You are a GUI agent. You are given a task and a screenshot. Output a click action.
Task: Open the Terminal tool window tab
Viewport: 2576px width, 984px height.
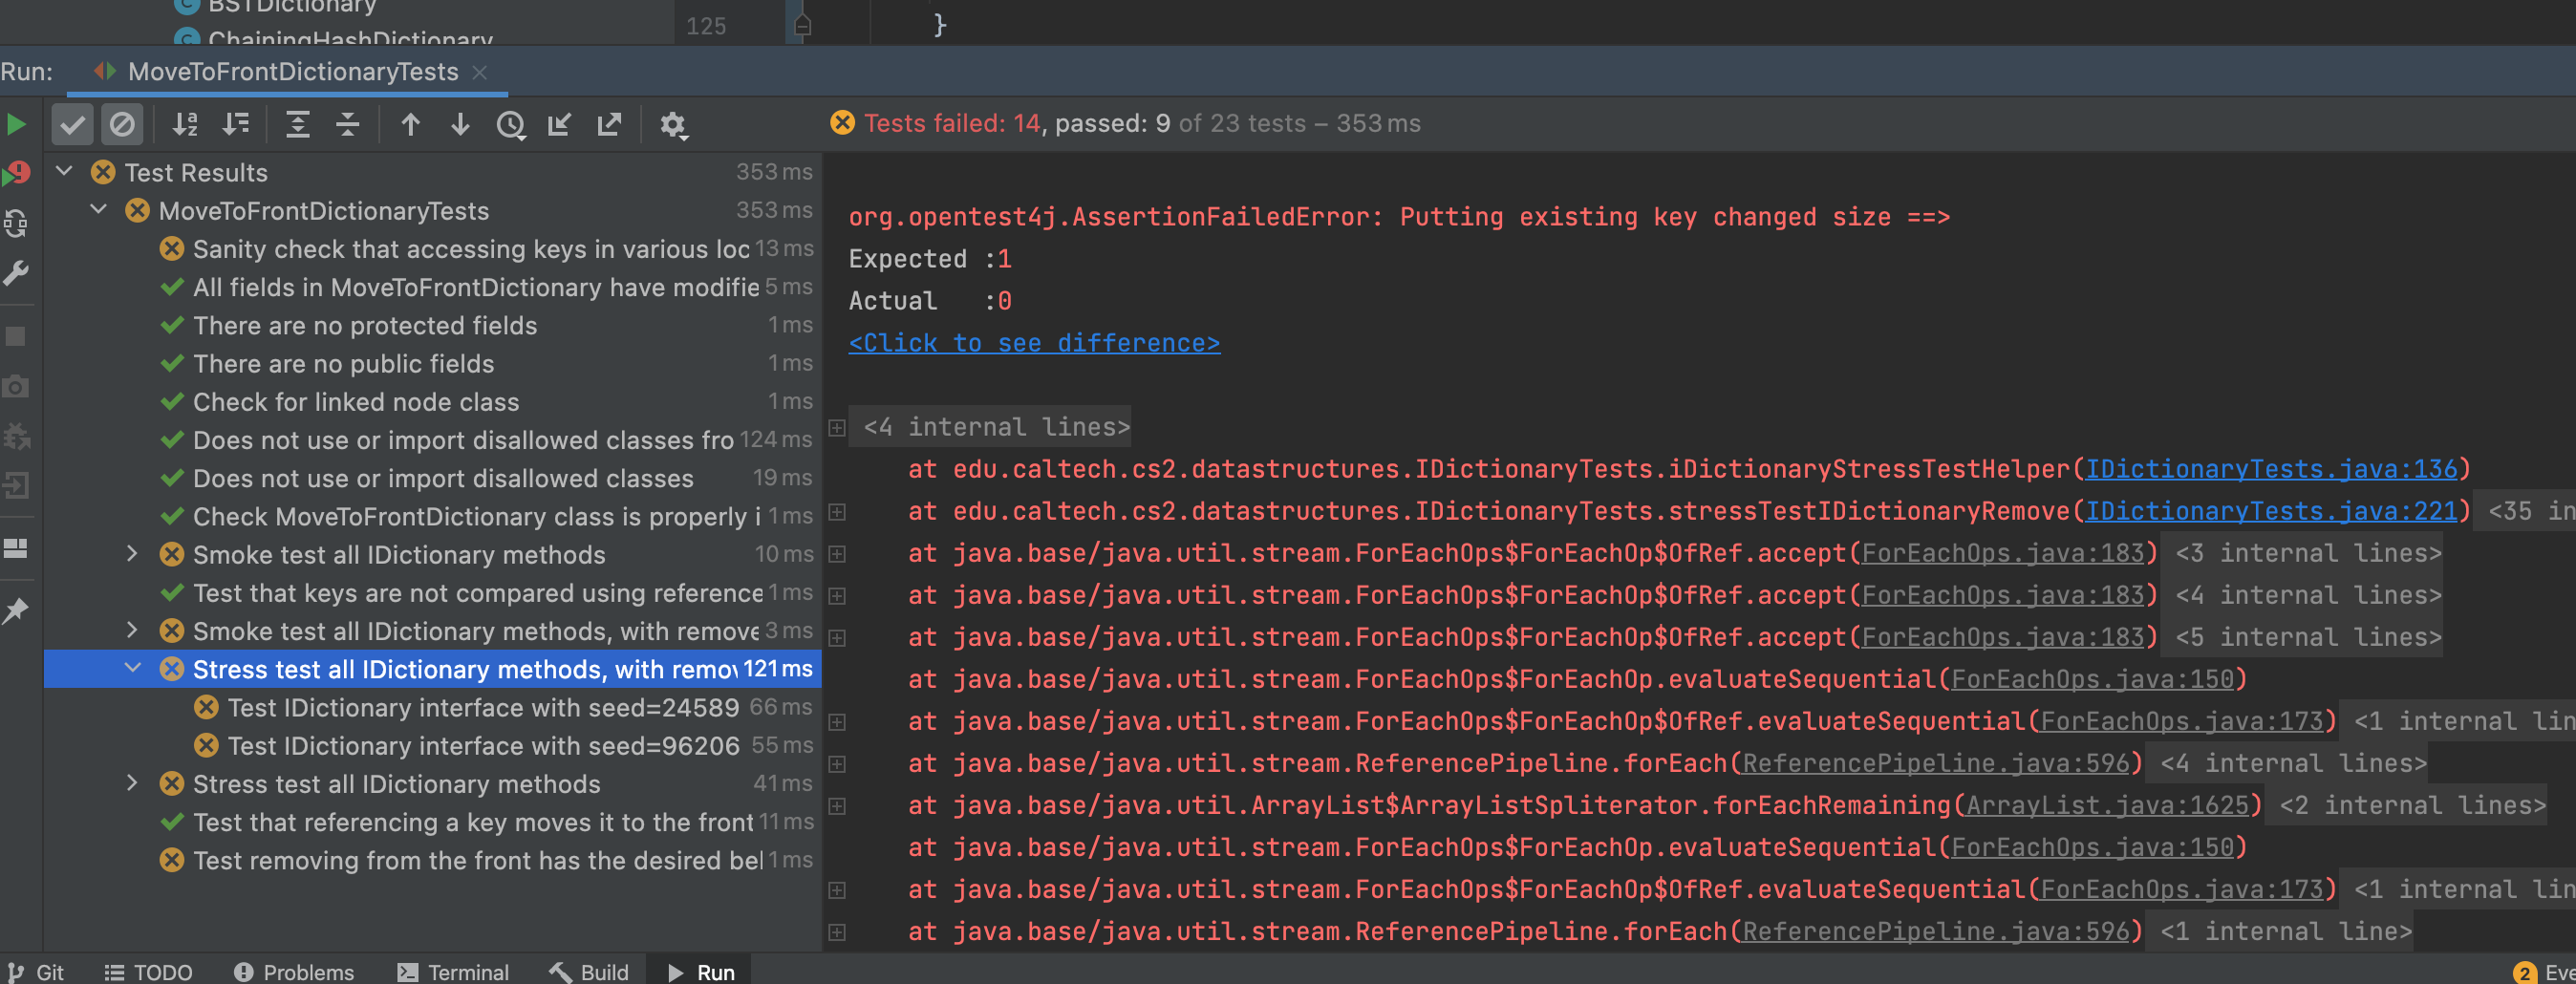(453, 972)
